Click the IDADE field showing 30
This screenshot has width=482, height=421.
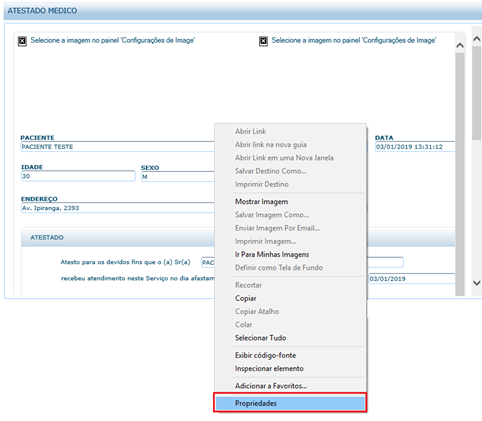tap(78, 176)
